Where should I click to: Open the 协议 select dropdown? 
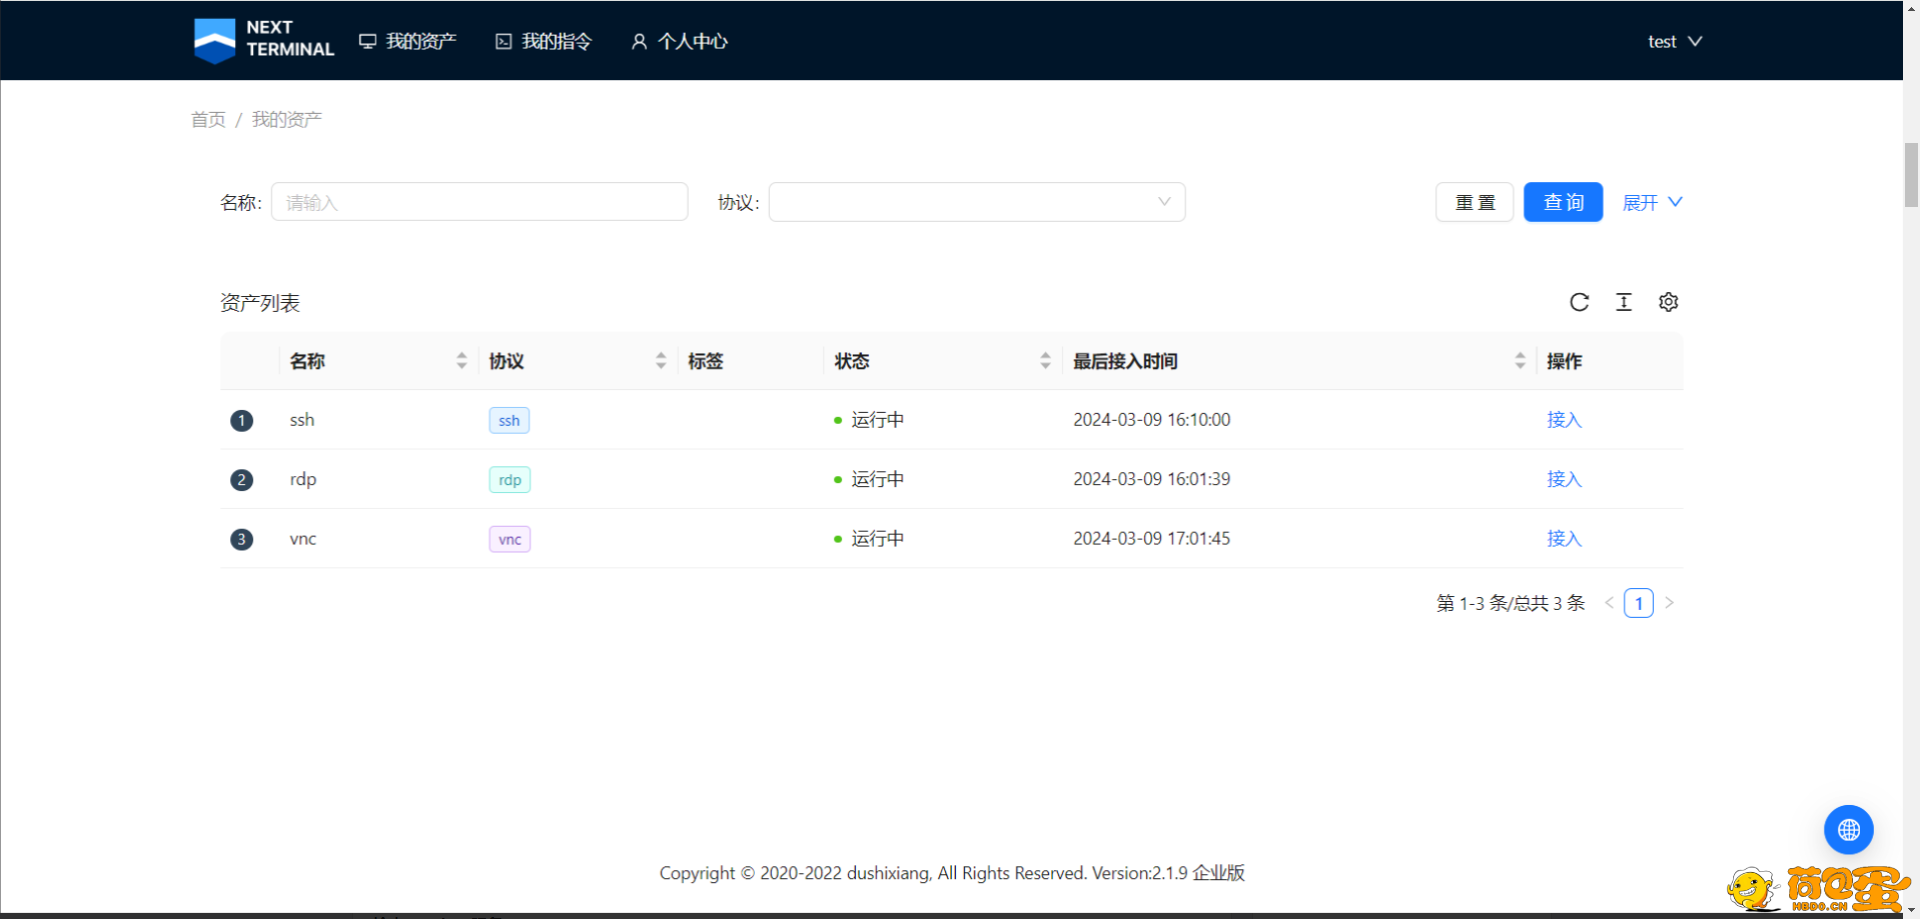977,202
